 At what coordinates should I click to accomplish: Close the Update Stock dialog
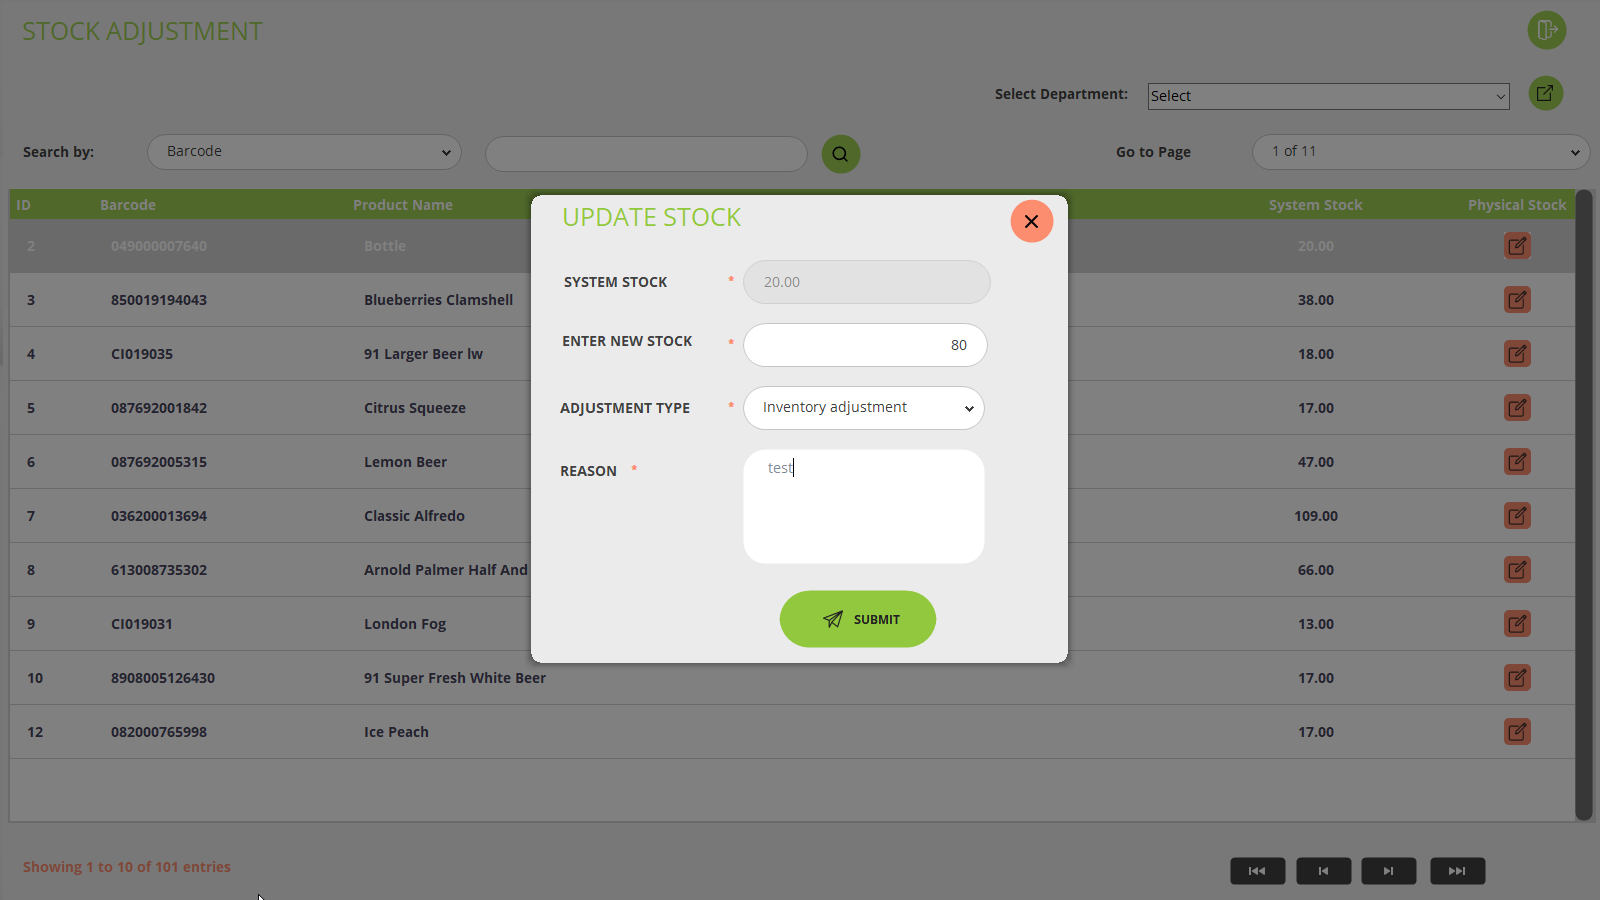pos(1031,221)
